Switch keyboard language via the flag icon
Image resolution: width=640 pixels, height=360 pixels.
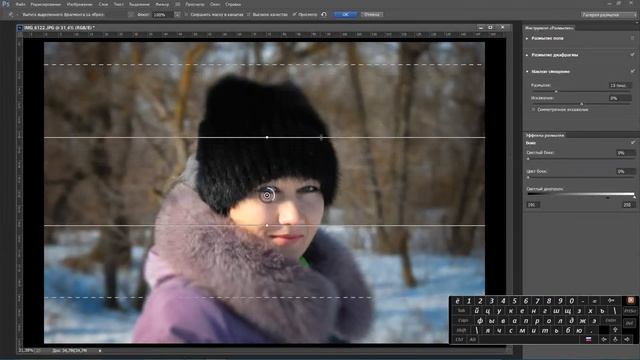point(588,340)
